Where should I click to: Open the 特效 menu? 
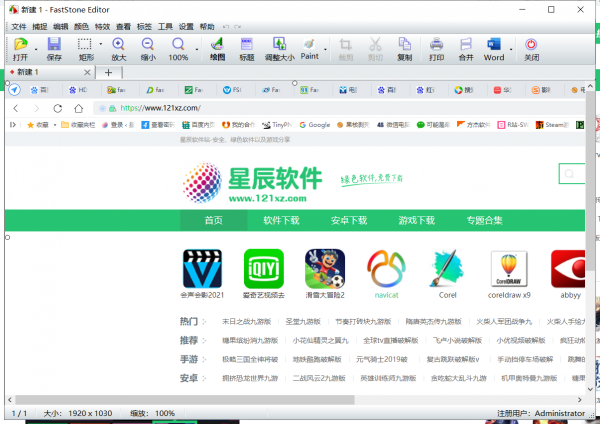103,27
